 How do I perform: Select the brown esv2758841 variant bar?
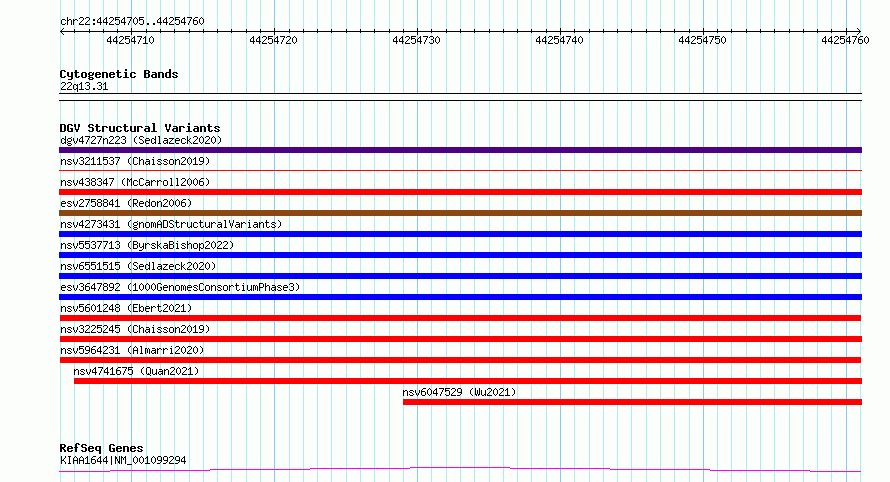[460, 213]
